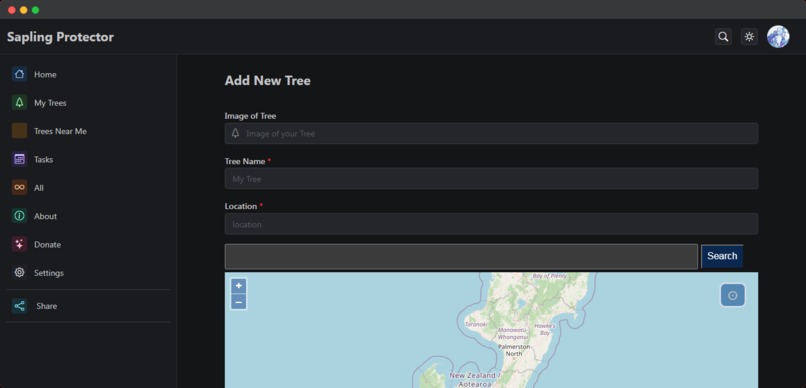Image resolution: width=806 pixels, height=388 pixels.
Task: Open Trees Near Me menu label
Action: [60, 131]
